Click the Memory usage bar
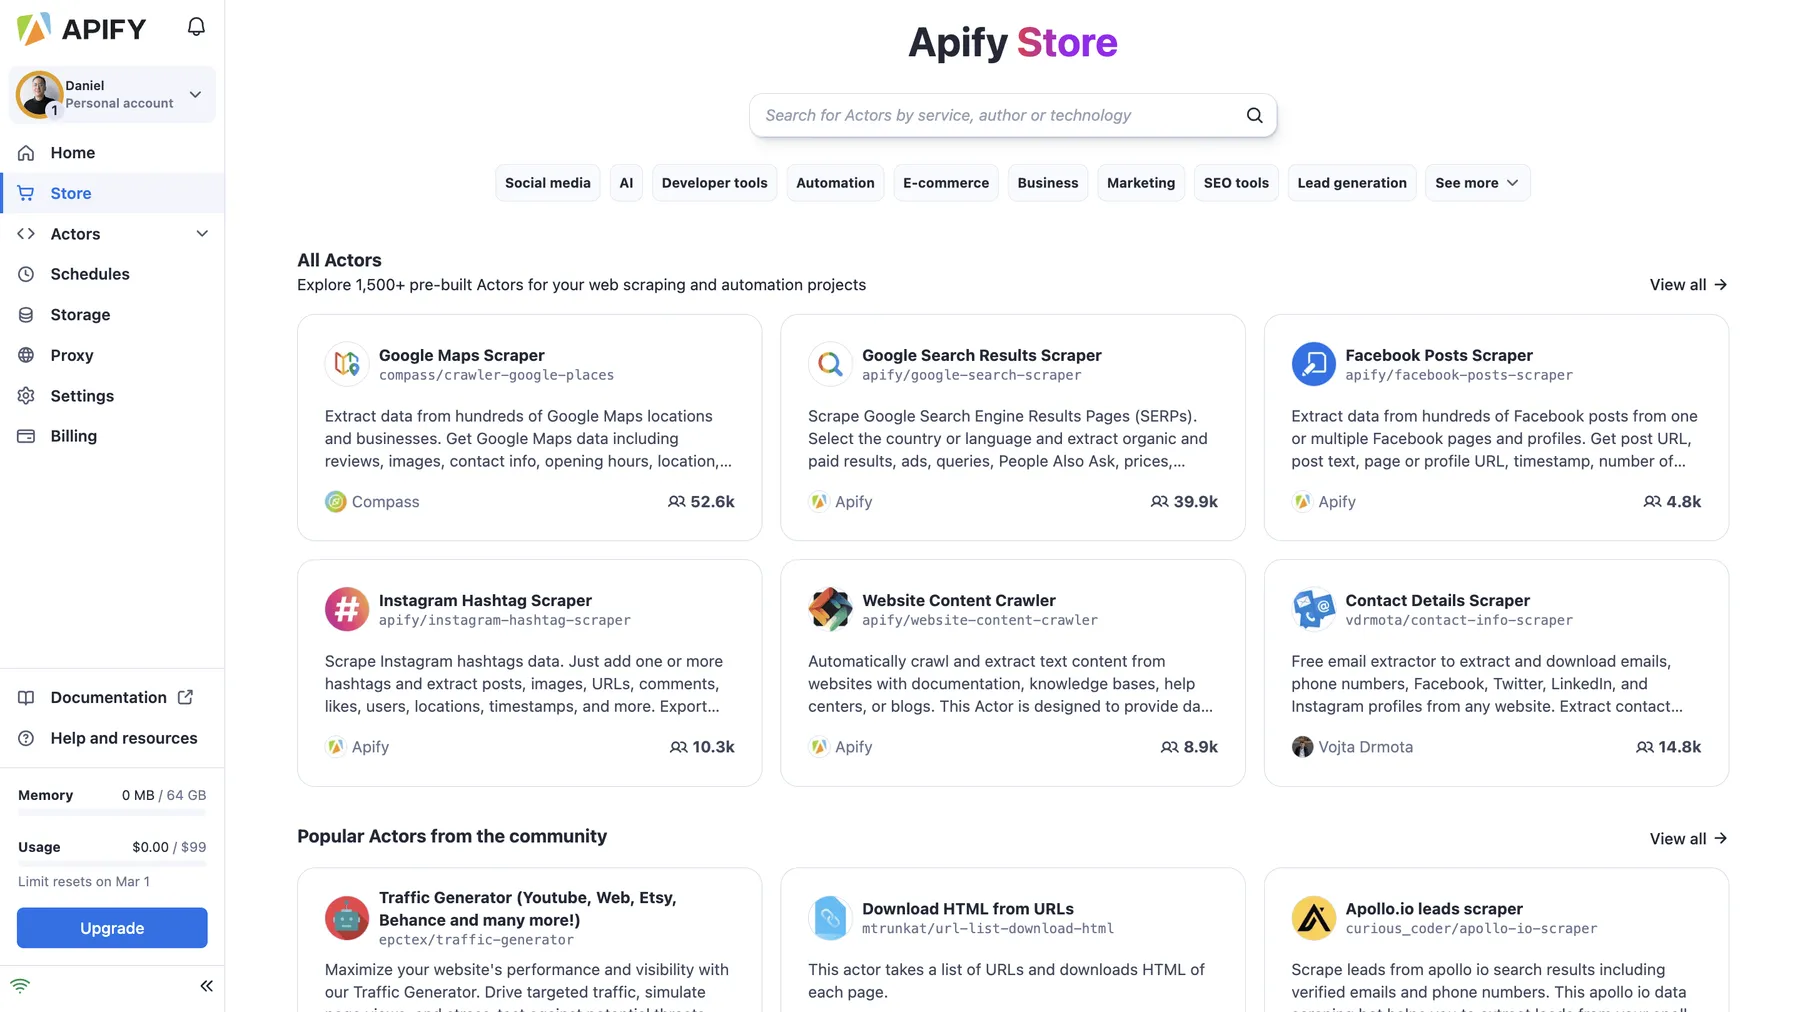Viewport: 1800px width, 1012px height. coord(112,813)
